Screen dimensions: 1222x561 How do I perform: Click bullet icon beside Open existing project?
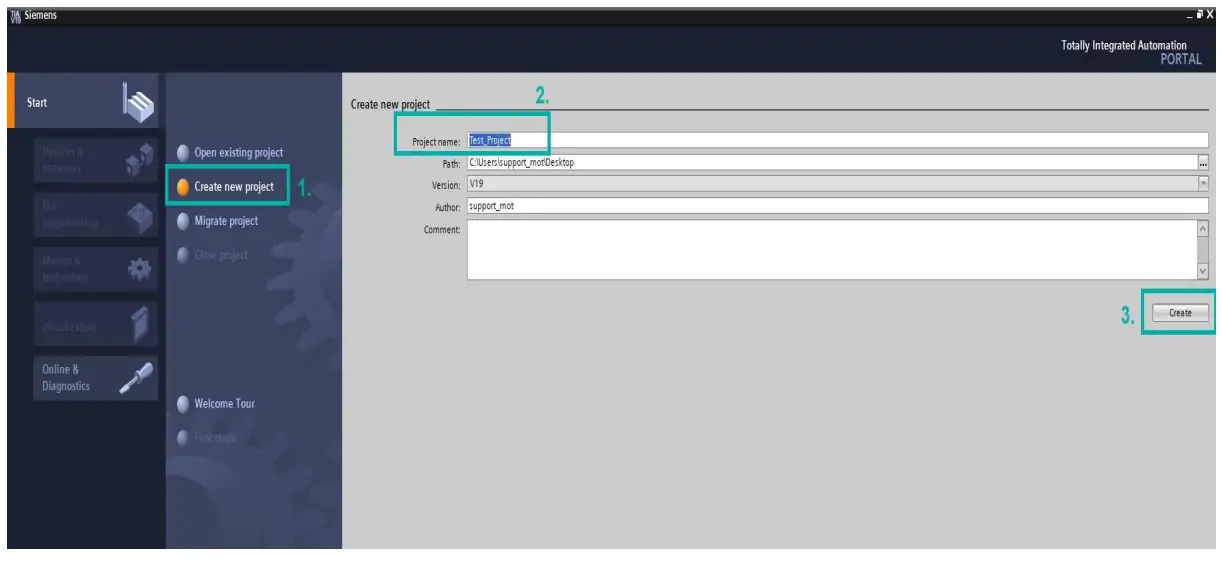click(183, 153)
